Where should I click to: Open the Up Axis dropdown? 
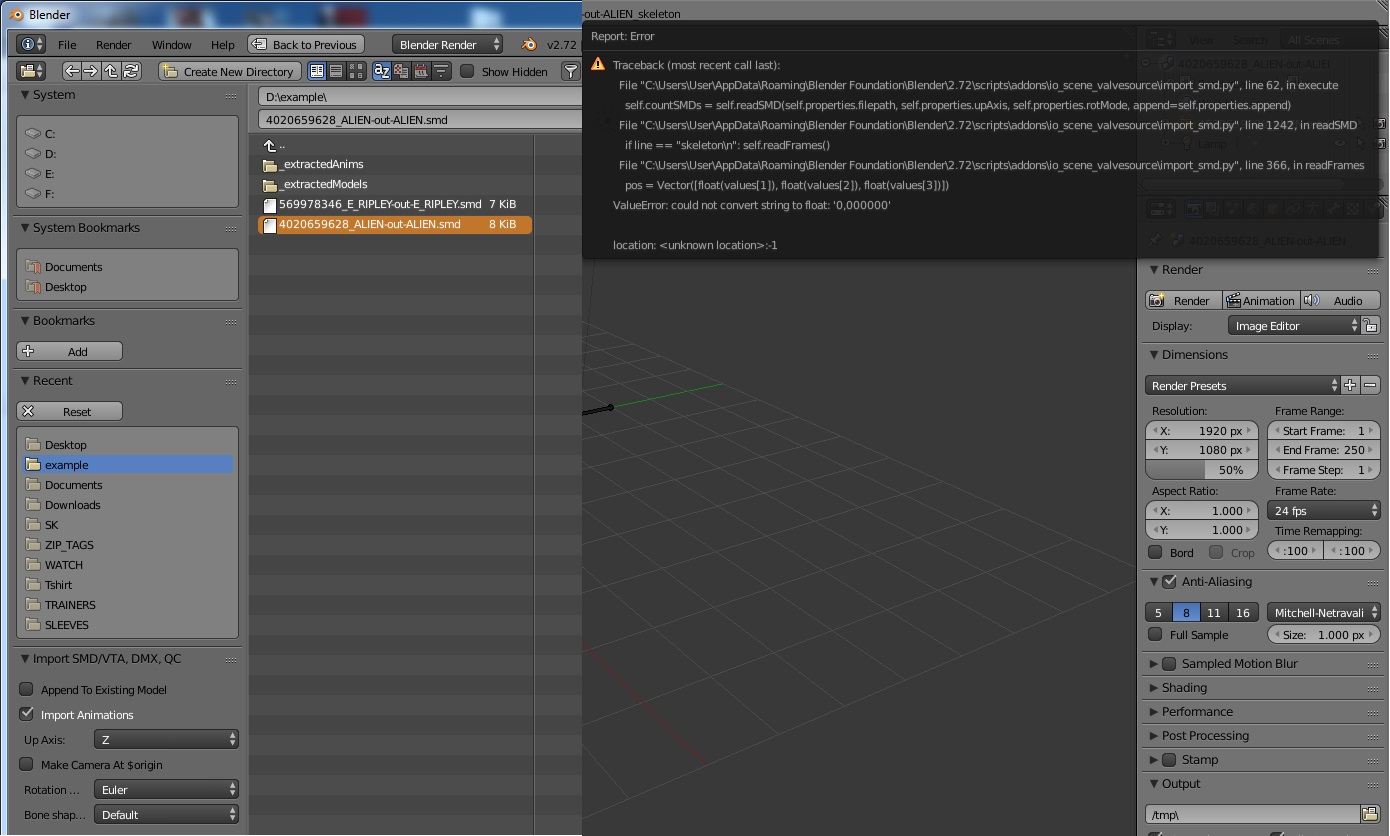tap(166, 740)
